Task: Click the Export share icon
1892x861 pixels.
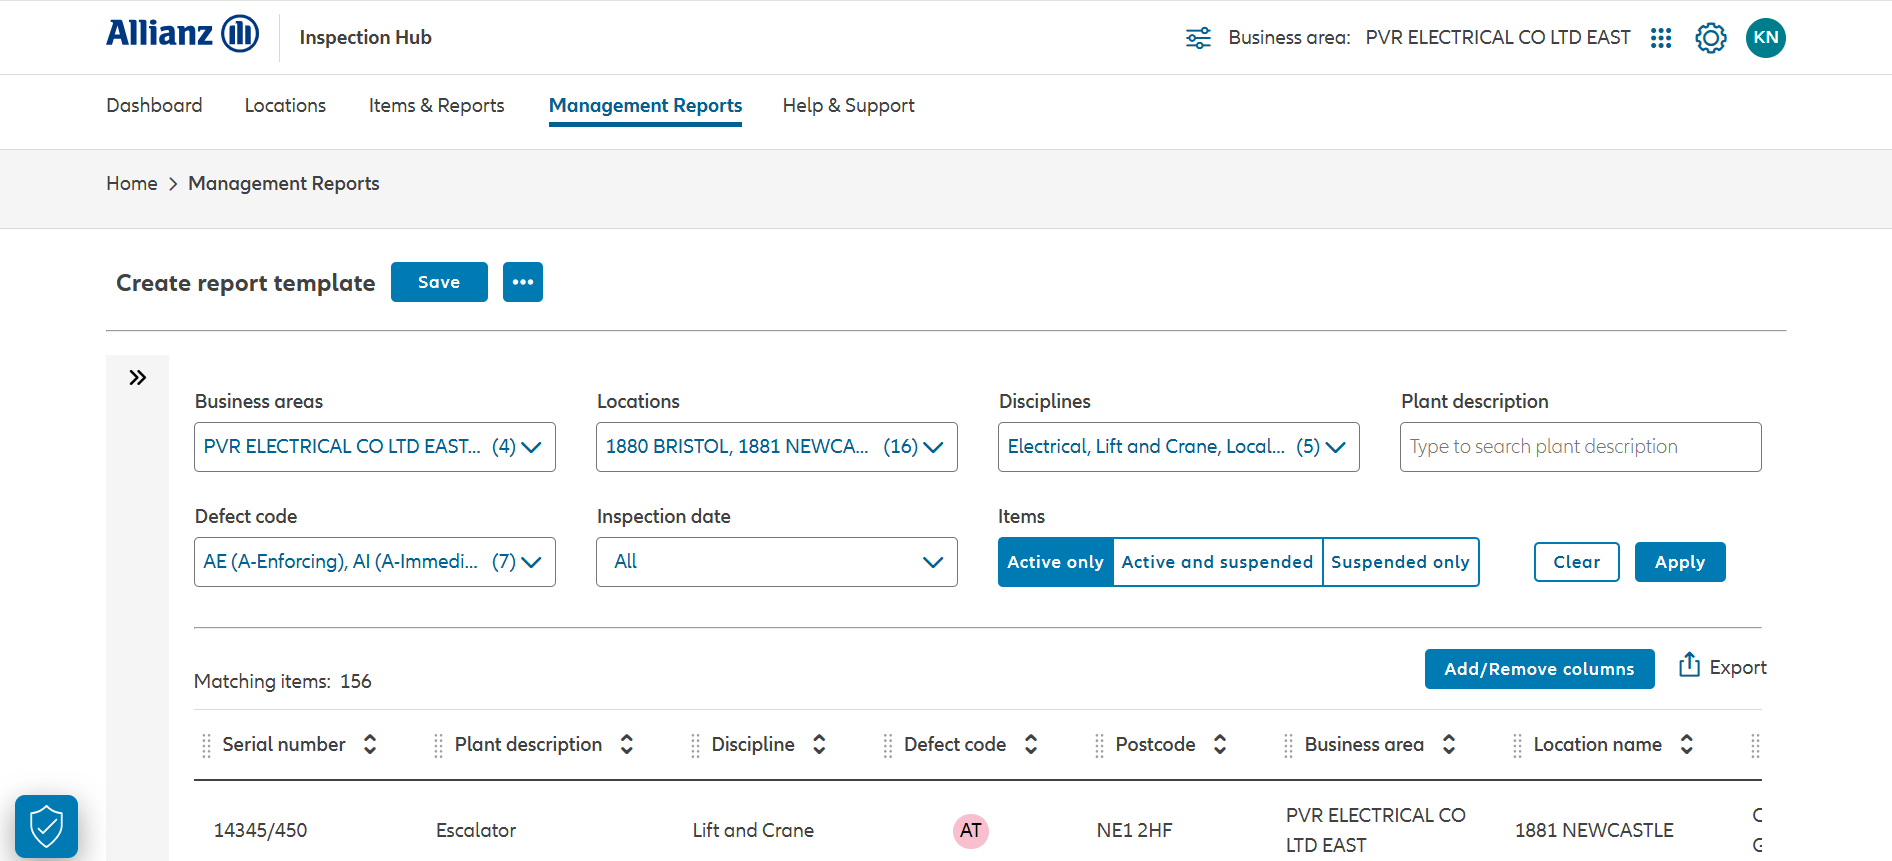Action: point(1689,665)
